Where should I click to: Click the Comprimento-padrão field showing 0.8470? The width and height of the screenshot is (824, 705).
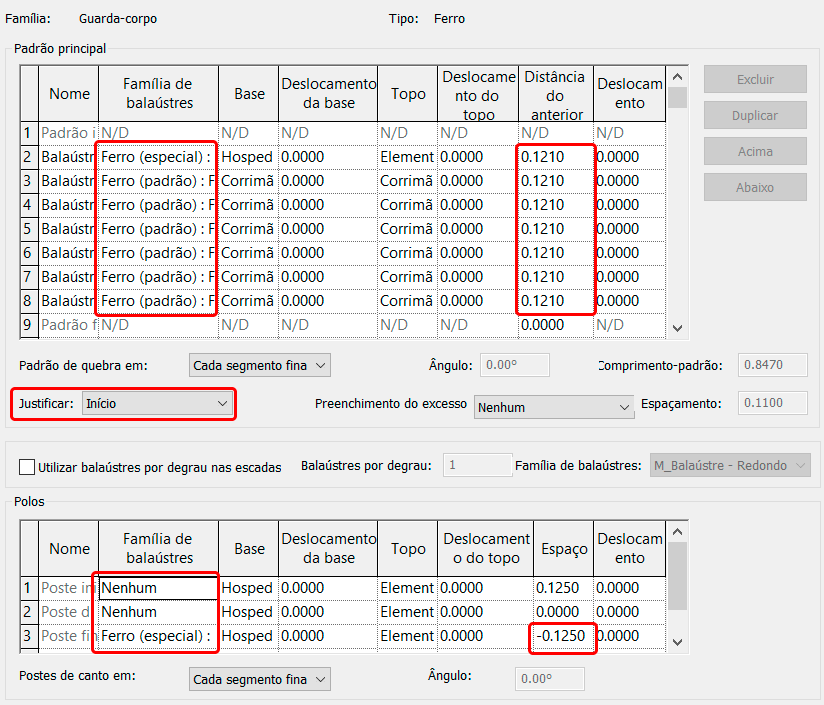pos(770,366)
